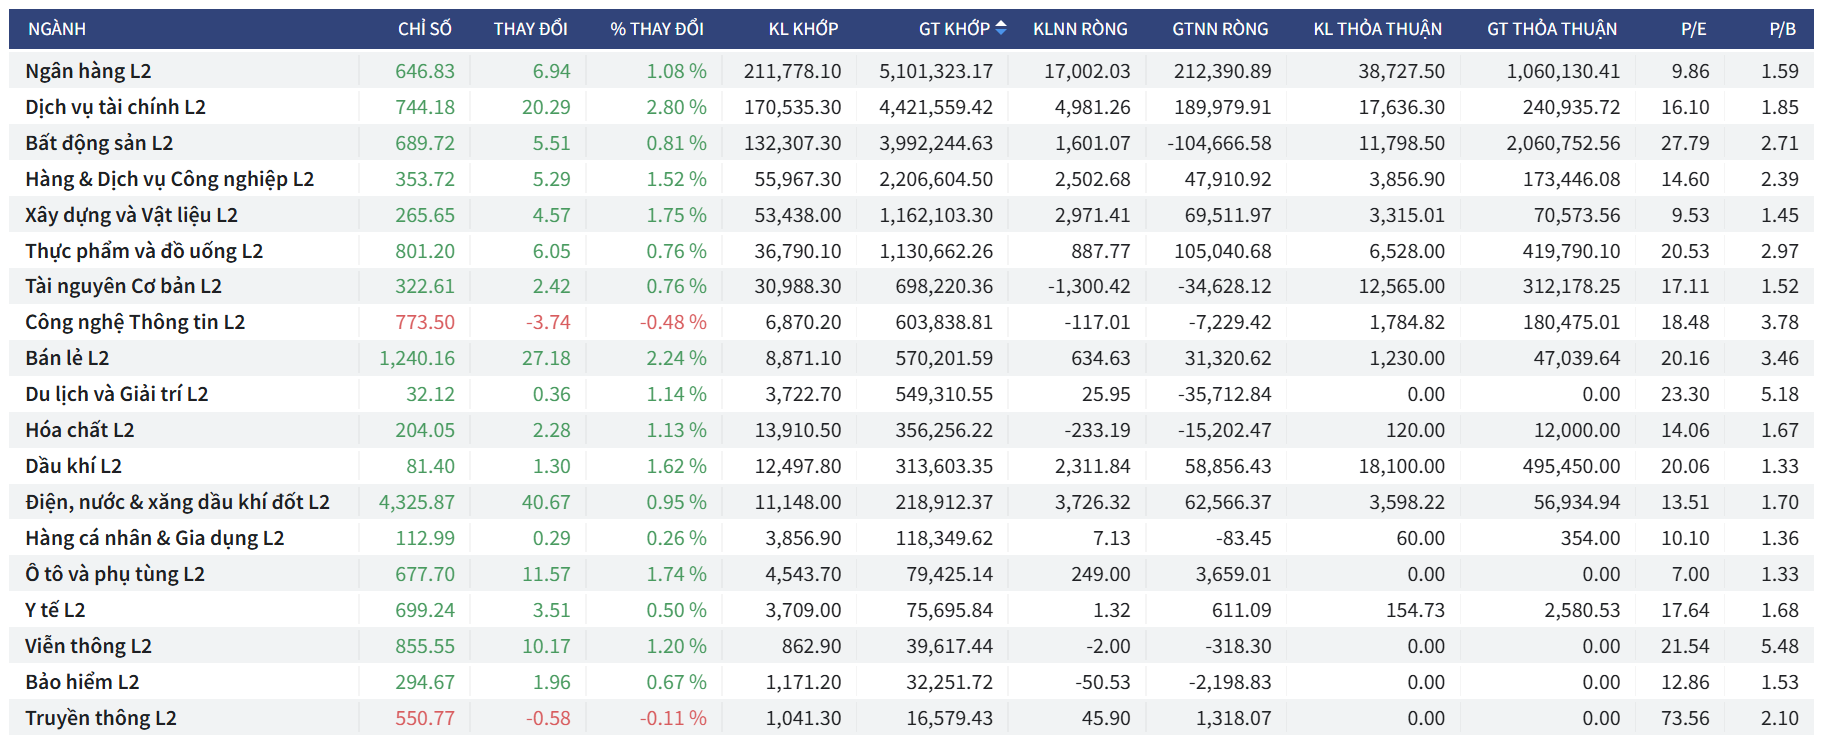
Task: Click the P/E column header
Action: pos(1693,29)
